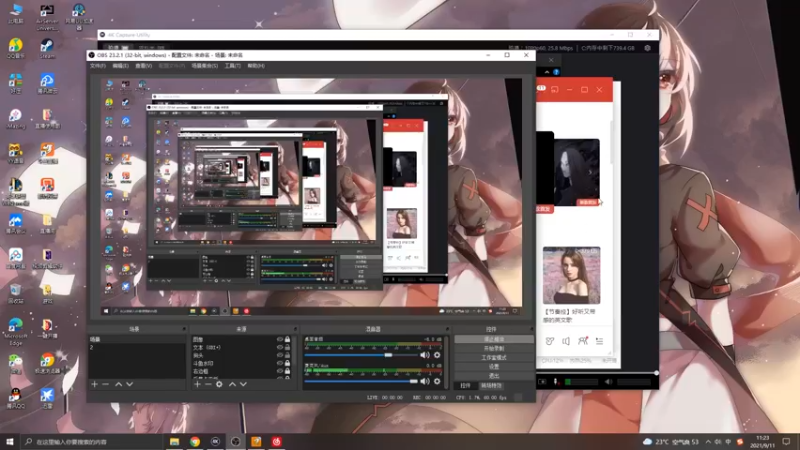Open 场景集合(S) menu in OBS
The height and width of the screenshot is (450, 800).
pyautogui.click(x=205, y=66)
